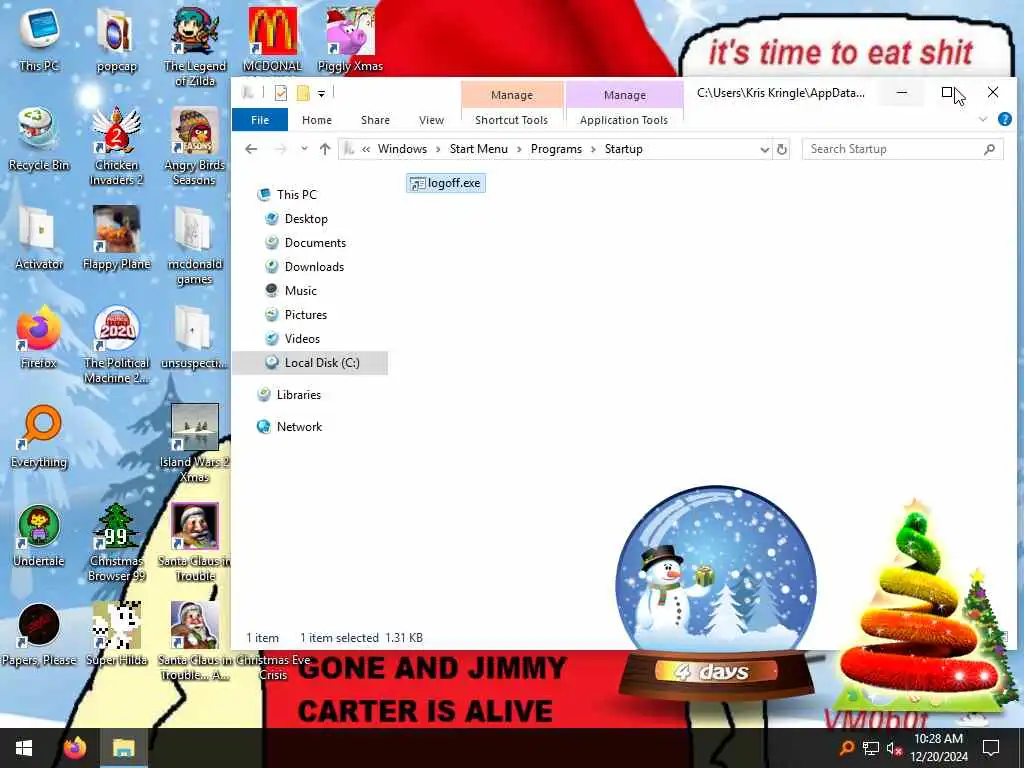Open Libraries in navigation pane
This screenshot has width=1024, height=768.
tap(298, 394)
